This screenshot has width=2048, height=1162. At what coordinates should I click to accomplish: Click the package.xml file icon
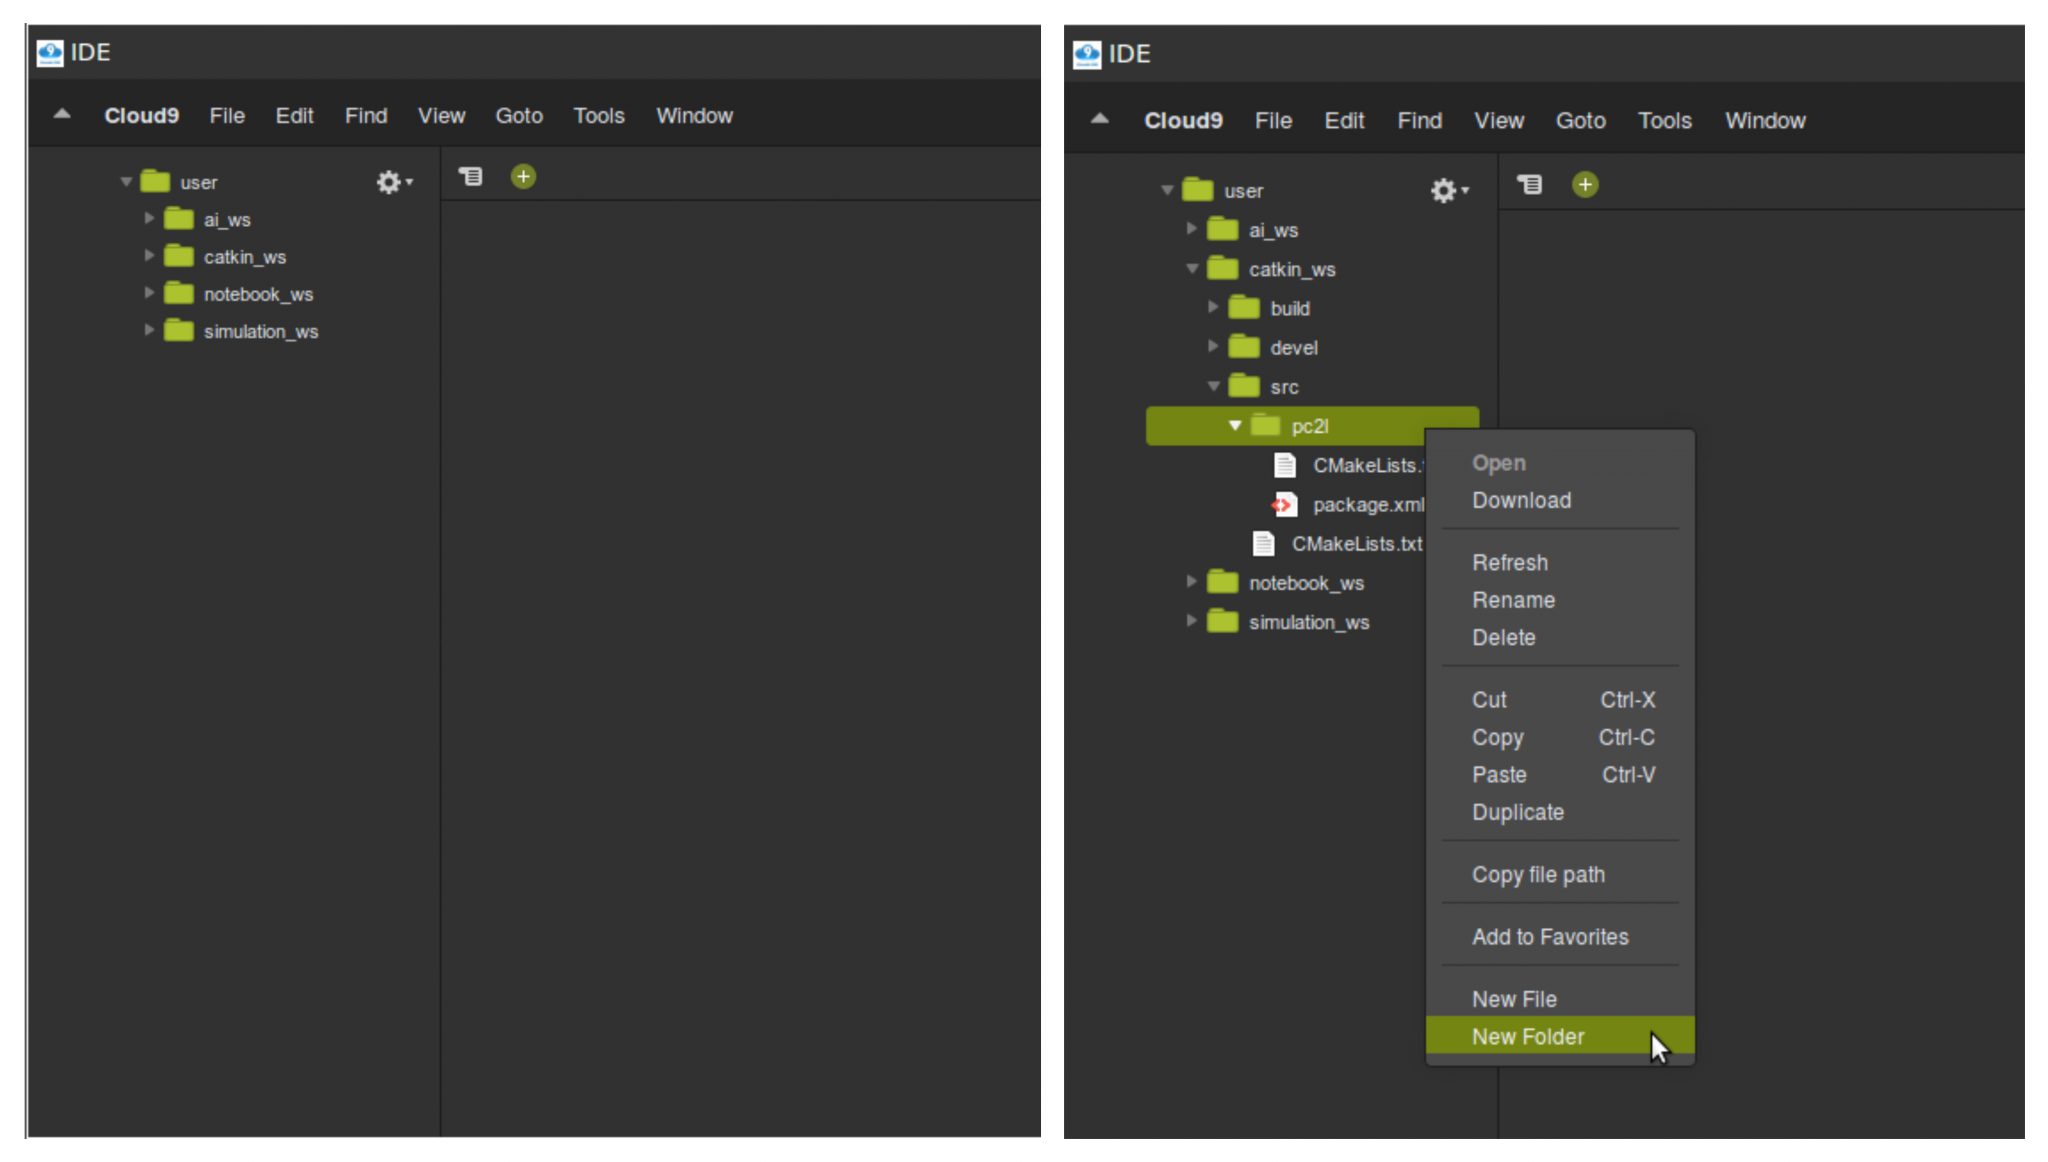click(x=1284, y=505)
